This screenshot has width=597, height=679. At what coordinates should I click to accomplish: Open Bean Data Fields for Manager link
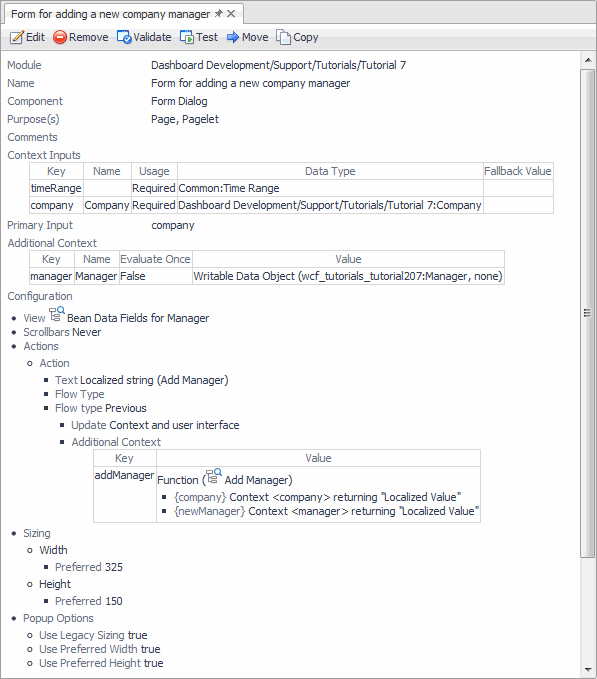[x=138, y=318]
